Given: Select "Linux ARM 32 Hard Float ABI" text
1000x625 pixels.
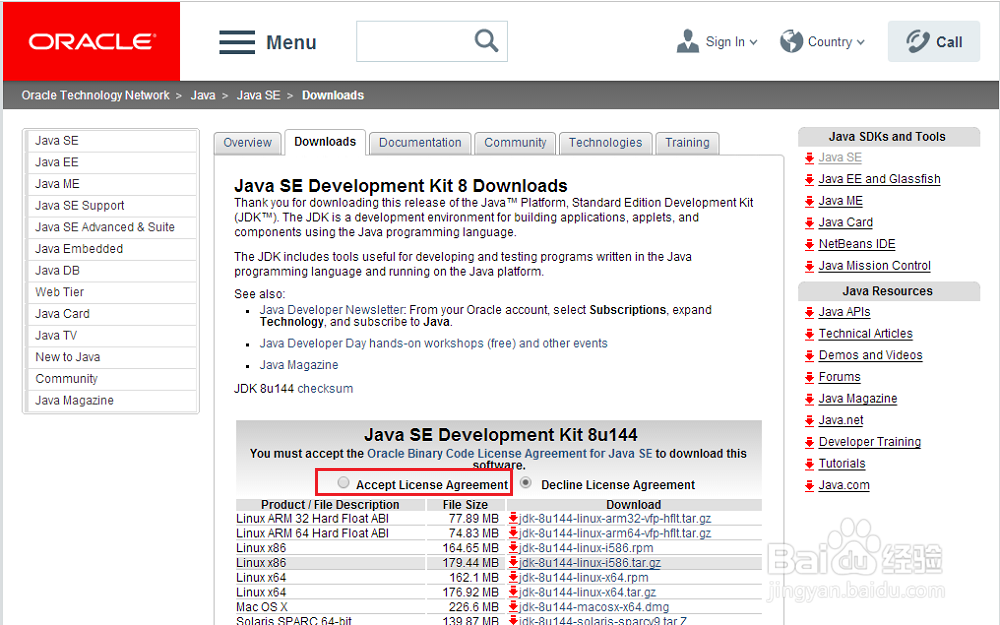Looking at the screenshot, I should coord(312,518).
